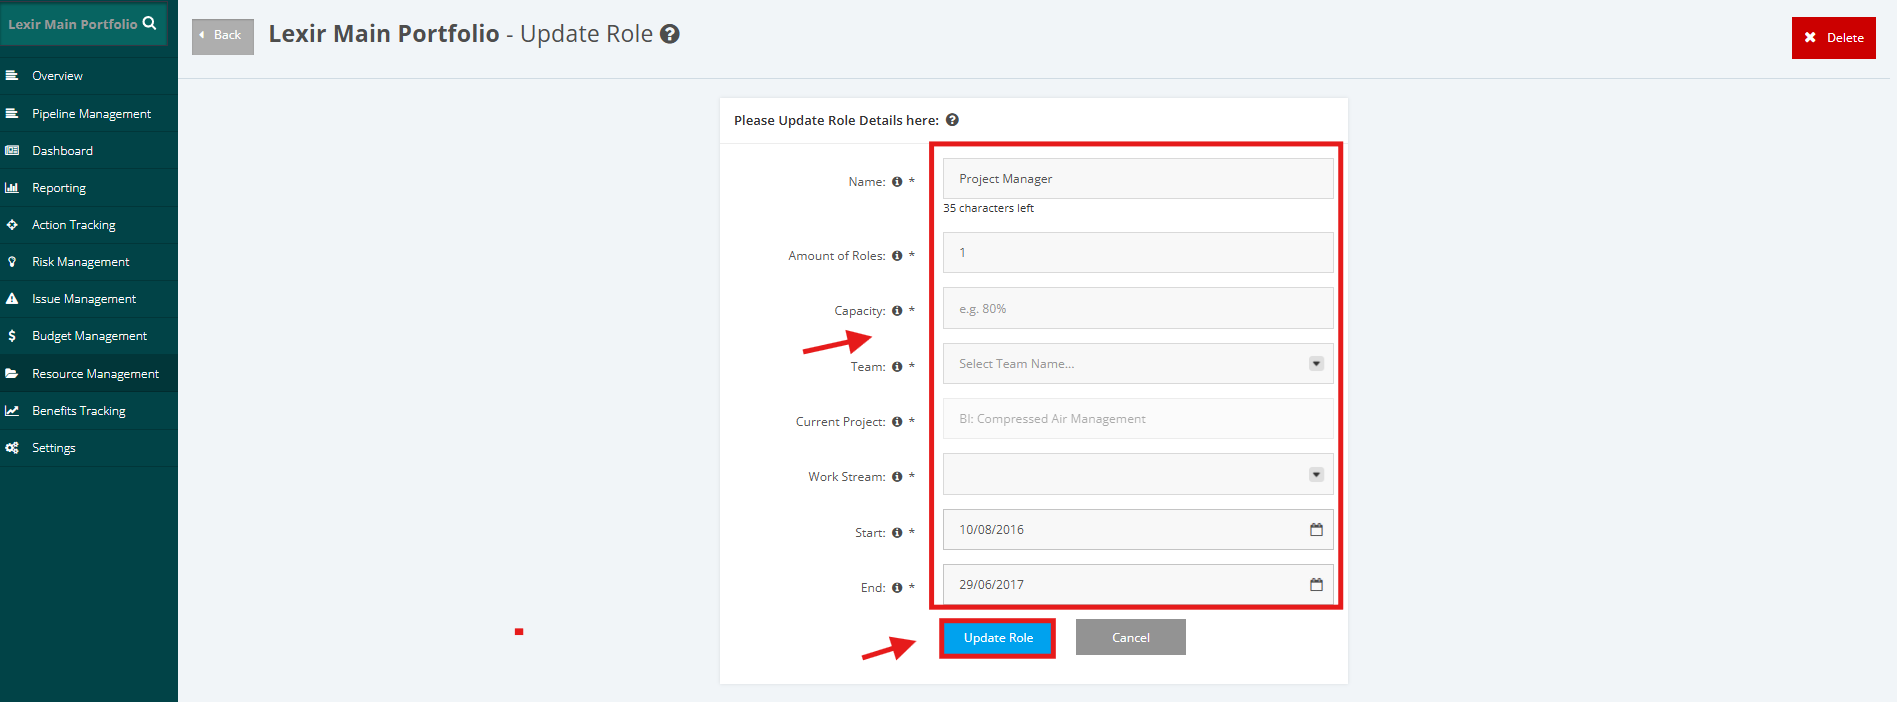Click the help icon next to Update Role title
This screenshot has height=702, width=1897.
point(670,34)
